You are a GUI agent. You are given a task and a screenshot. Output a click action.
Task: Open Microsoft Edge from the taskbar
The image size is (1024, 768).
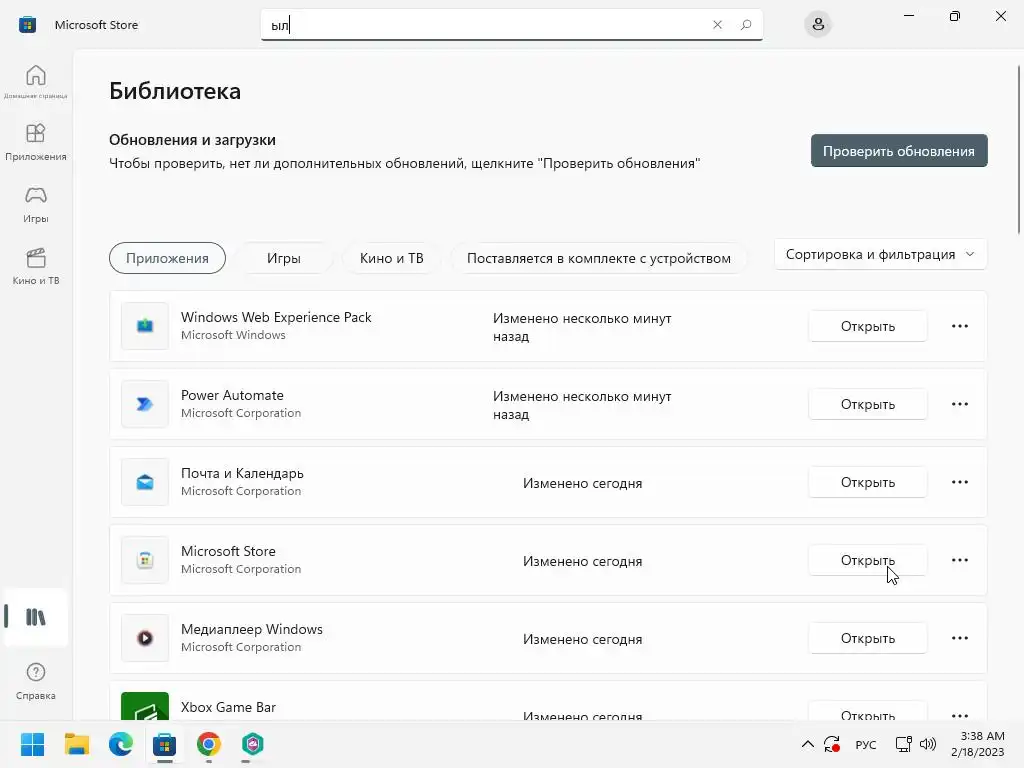click(x=121, y=744)
